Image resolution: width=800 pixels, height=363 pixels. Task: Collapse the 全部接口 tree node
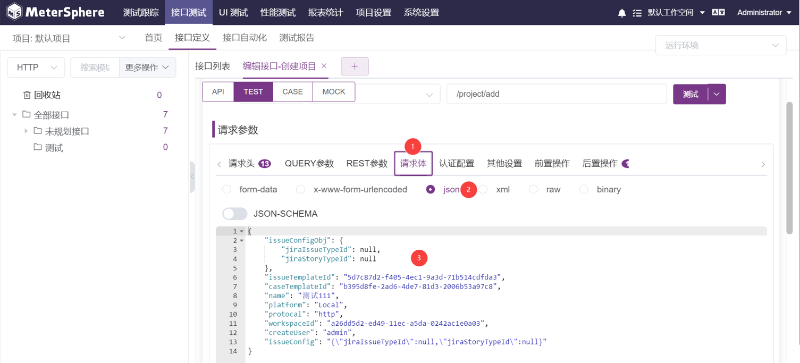(14, 114)
